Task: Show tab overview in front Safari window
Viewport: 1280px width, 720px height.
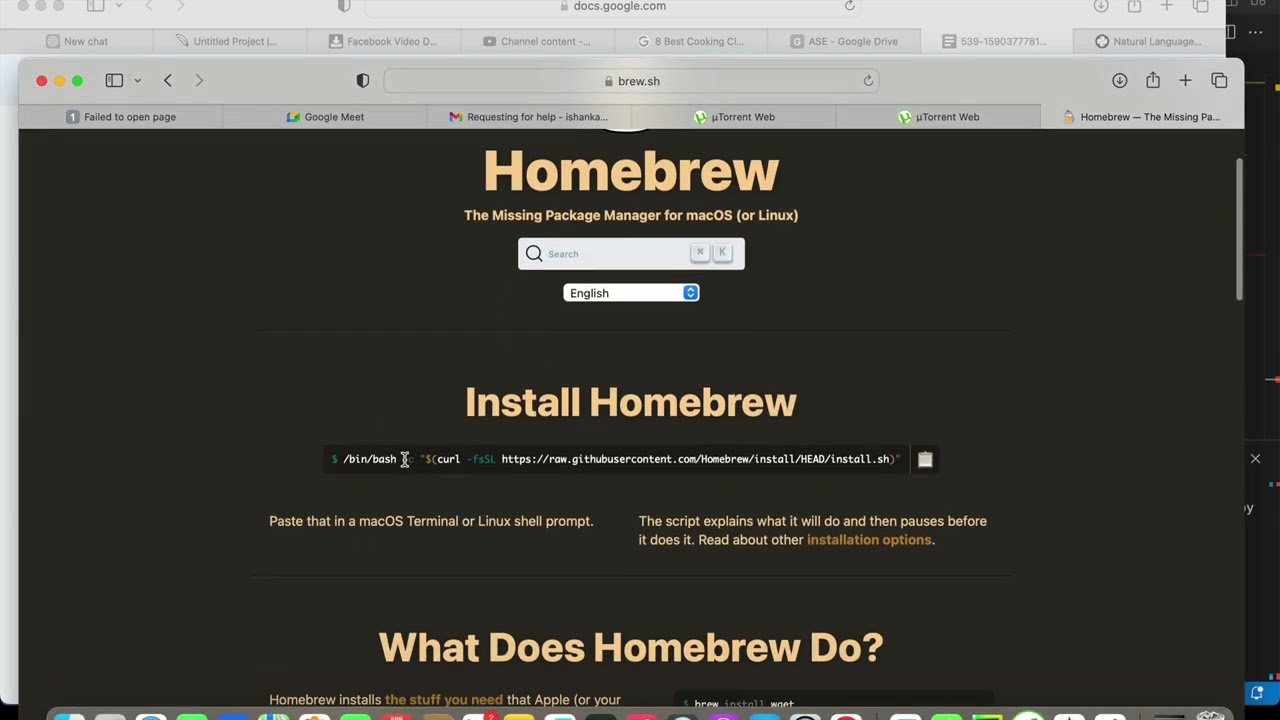Action: pos(1219,81)
